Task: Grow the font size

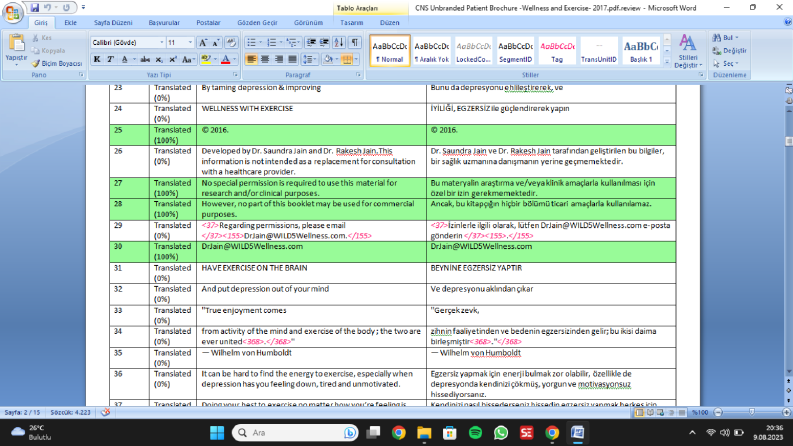Action: tap(203, 42)
